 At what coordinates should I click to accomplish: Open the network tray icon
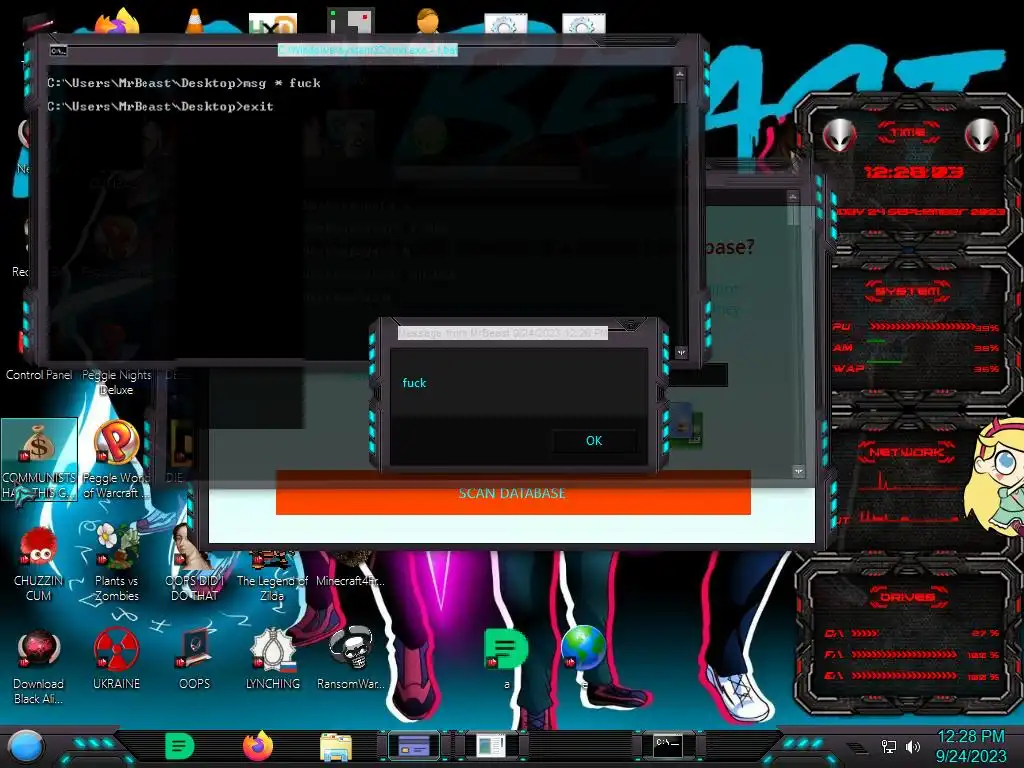888,746
